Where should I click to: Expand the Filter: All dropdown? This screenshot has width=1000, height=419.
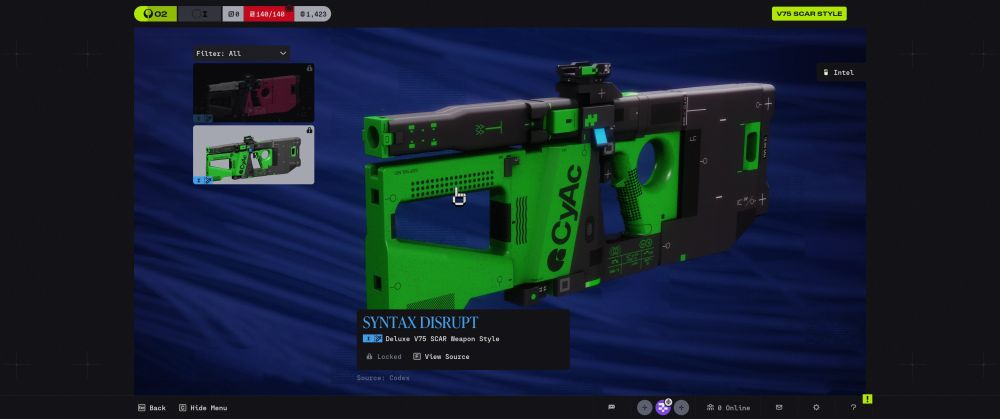click(x=241, y=53)
